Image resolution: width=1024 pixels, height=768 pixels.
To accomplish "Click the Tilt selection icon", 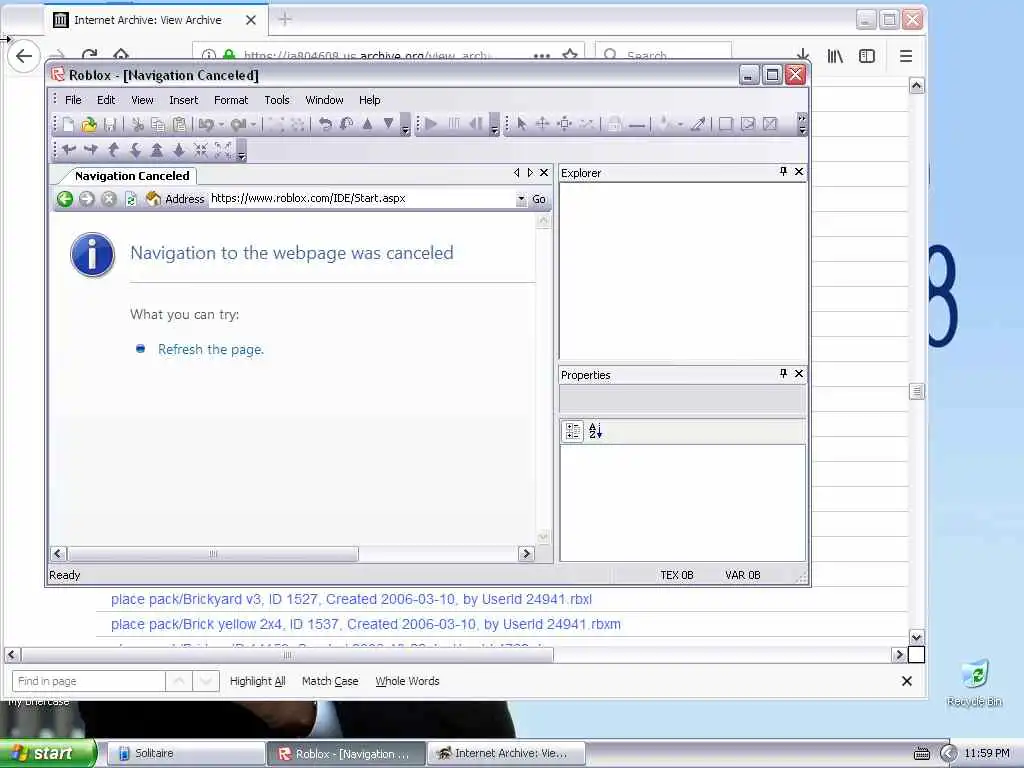I will [x=346, y=124].
